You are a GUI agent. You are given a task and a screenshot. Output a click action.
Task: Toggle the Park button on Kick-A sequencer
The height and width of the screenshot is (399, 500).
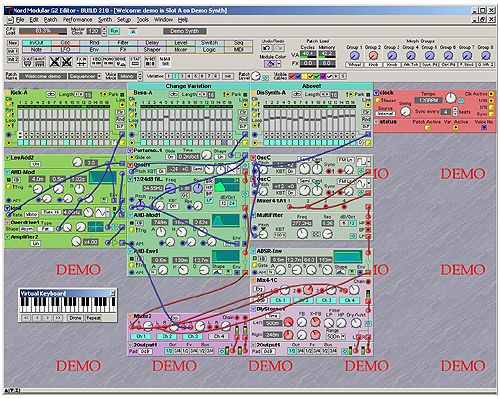click(122, 94)
